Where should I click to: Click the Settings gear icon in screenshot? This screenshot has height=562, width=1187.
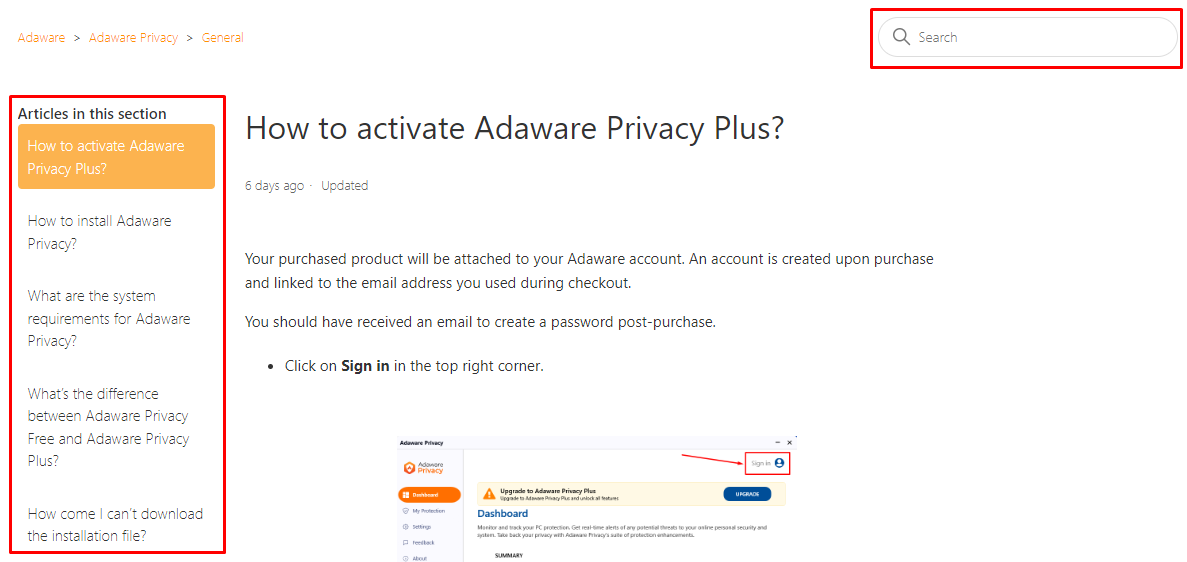pyautogui.click(x=406, y=526)
